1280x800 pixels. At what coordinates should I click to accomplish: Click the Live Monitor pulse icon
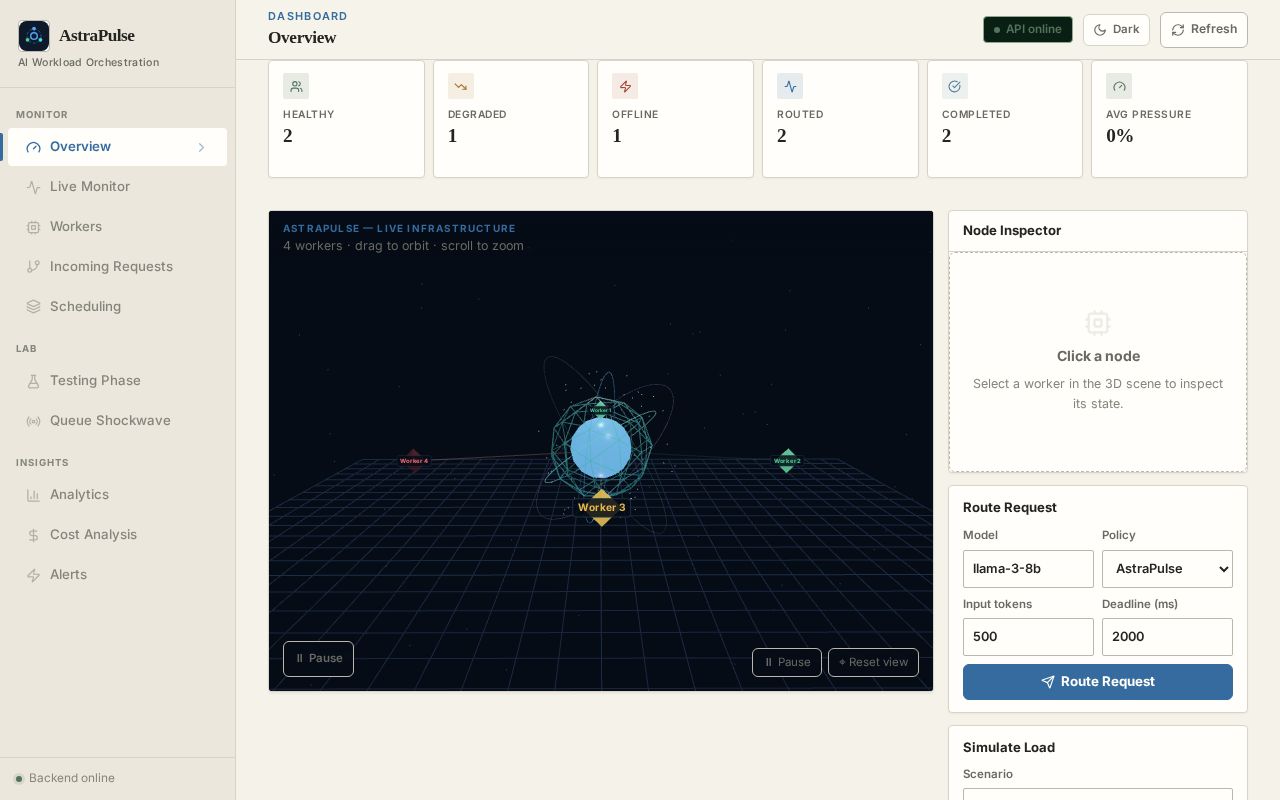pyautogui.click(x=33, y=187)
